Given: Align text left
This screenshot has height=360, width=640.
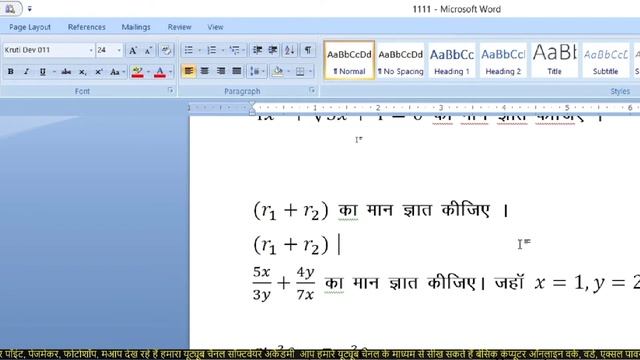Looking at the screenshot, I should pyautogui.click(x=189, y=71).
